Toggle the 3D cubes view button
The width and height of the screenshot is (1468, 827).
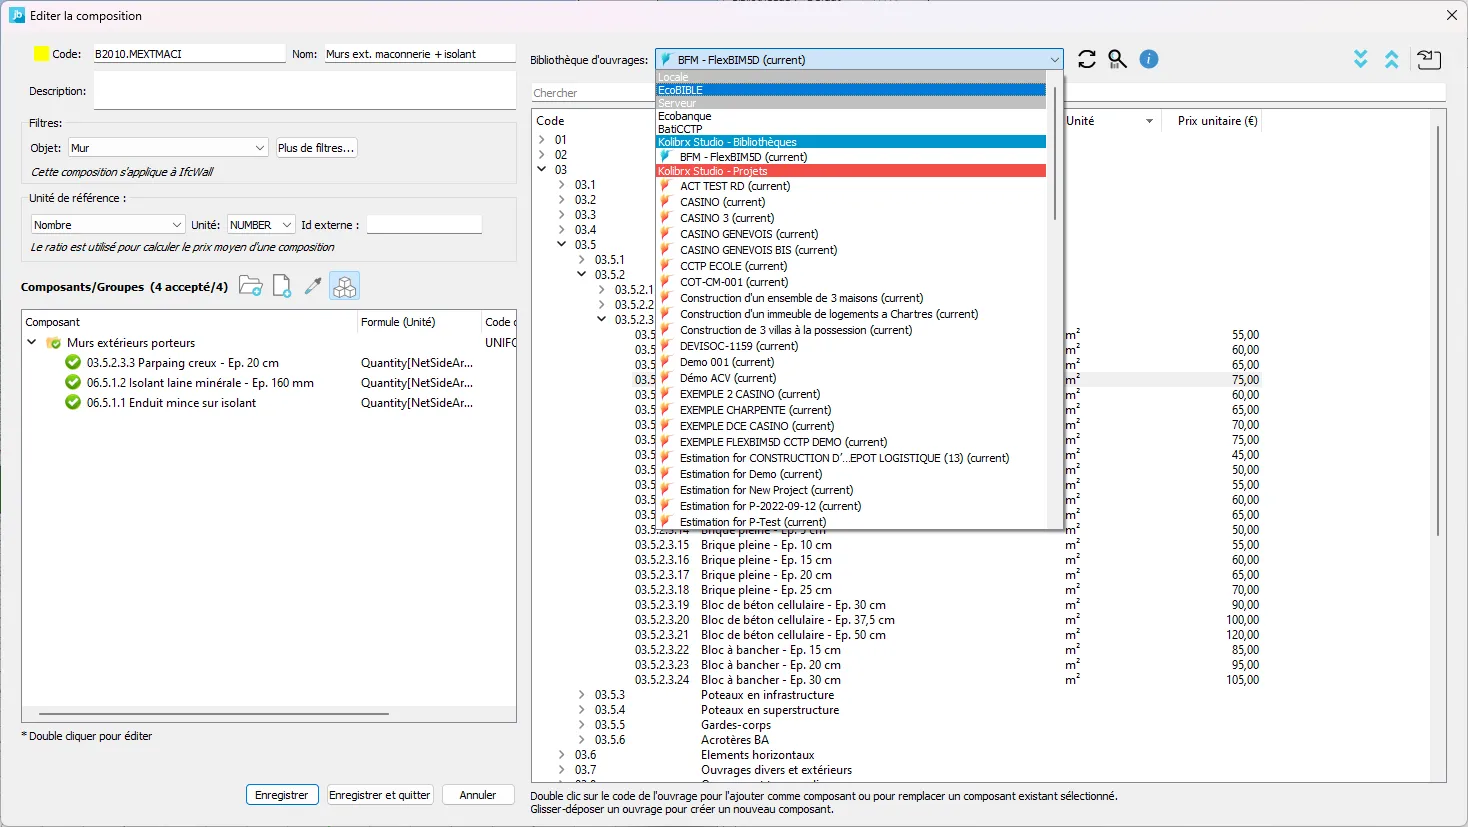344,287
